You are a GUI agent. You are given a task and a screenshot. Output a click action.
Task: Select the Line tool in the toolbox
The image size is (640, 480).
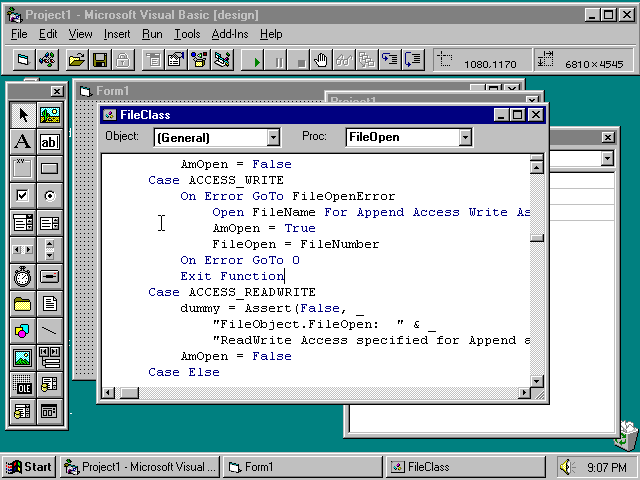(x=49, y=331)
